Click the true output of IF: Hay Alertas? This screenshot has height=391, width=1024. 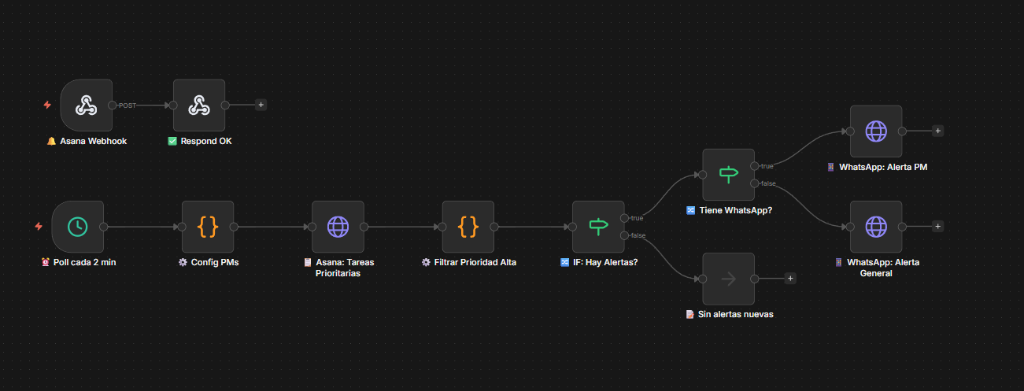click(625, 218)
